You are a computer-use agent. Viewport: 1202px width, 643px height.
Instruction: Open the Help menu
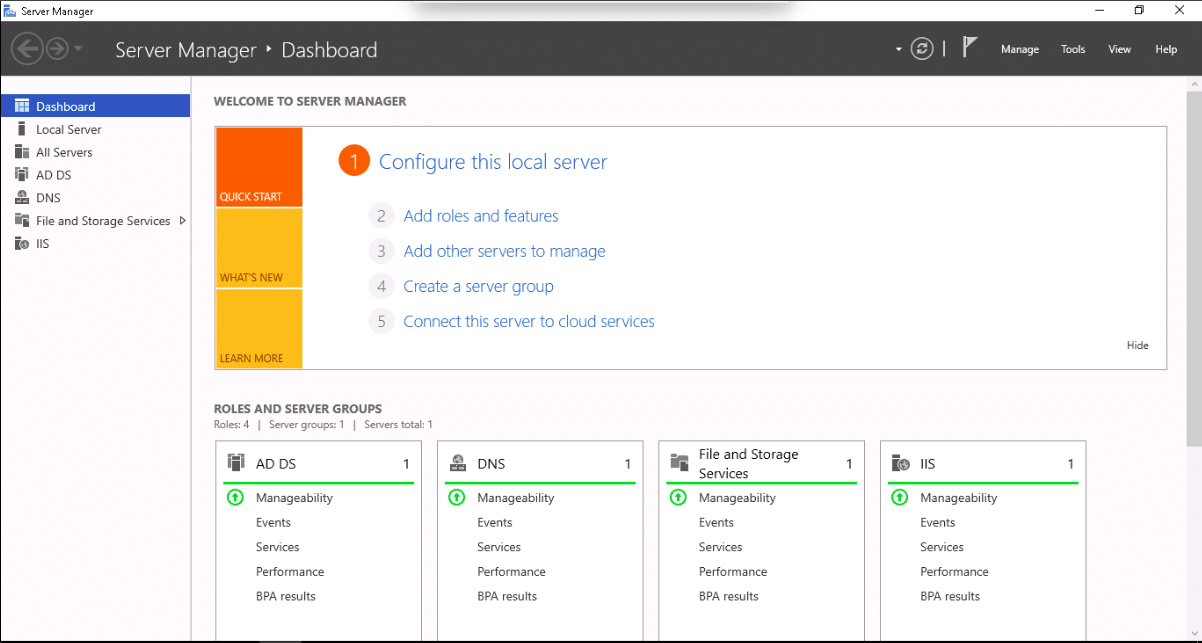click(1166, 49)
